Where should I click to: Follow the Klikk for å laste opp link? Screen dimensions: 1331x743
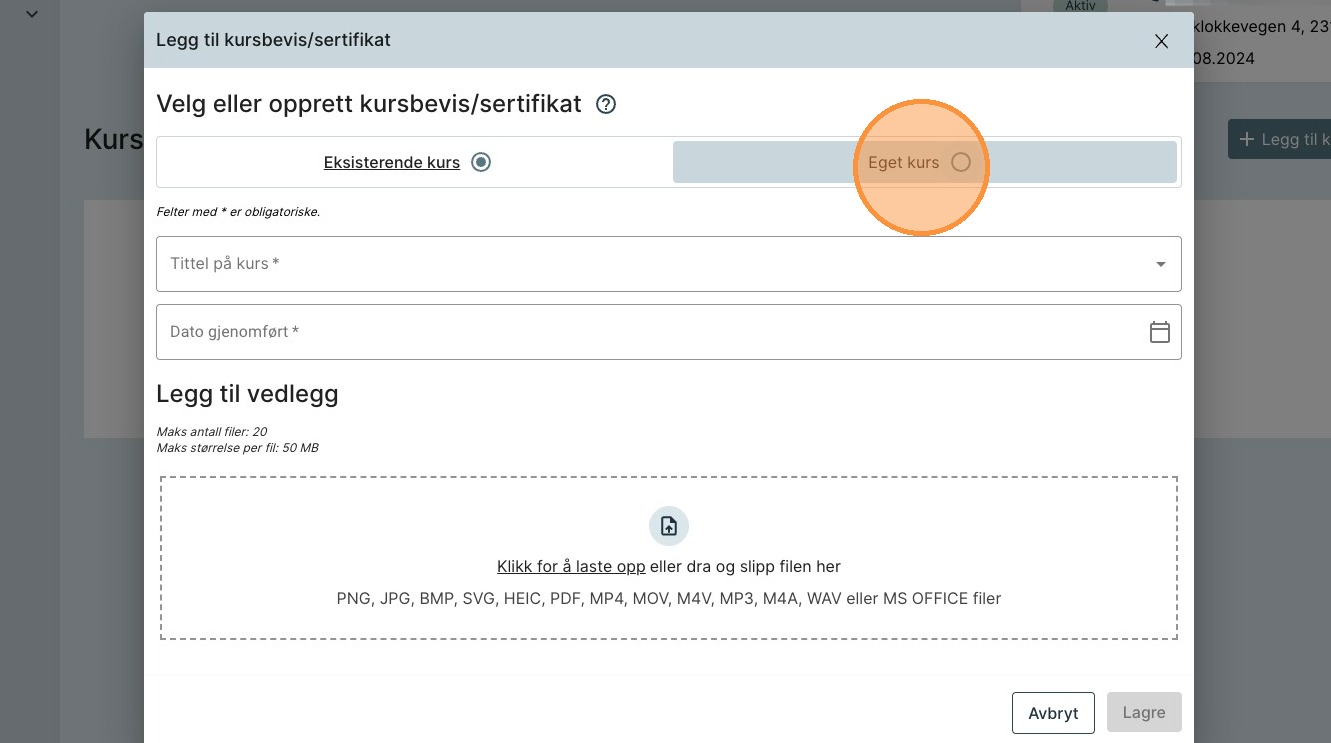tap(571, 566)
